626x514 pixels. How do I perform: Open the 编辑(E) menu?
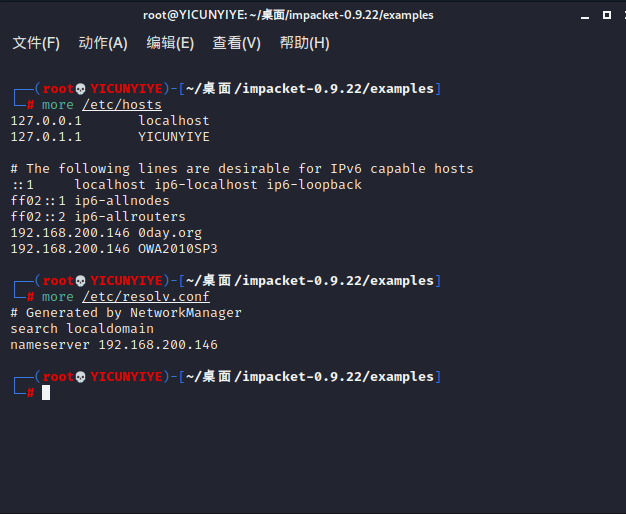170,43
